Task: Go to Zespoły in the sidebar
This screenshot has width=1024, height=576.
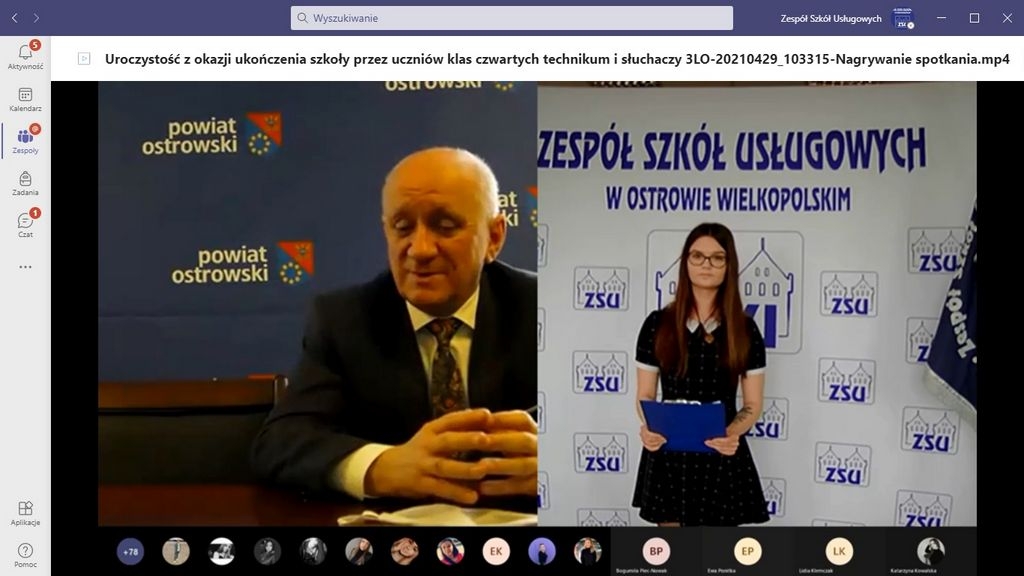Action: (x=25, y=141)
